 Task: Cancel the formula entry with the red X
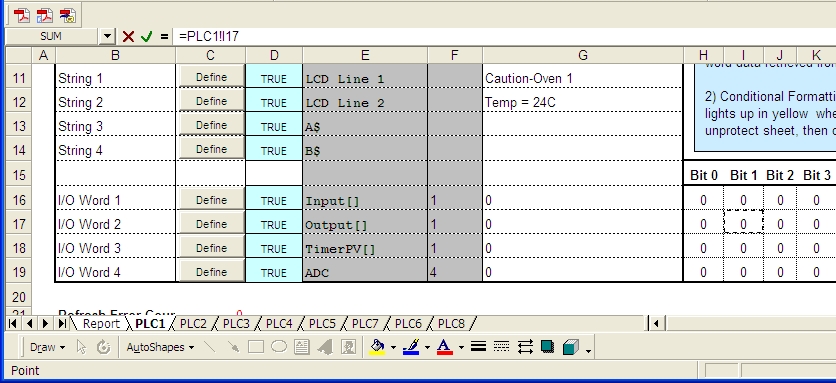coord(128,36)
